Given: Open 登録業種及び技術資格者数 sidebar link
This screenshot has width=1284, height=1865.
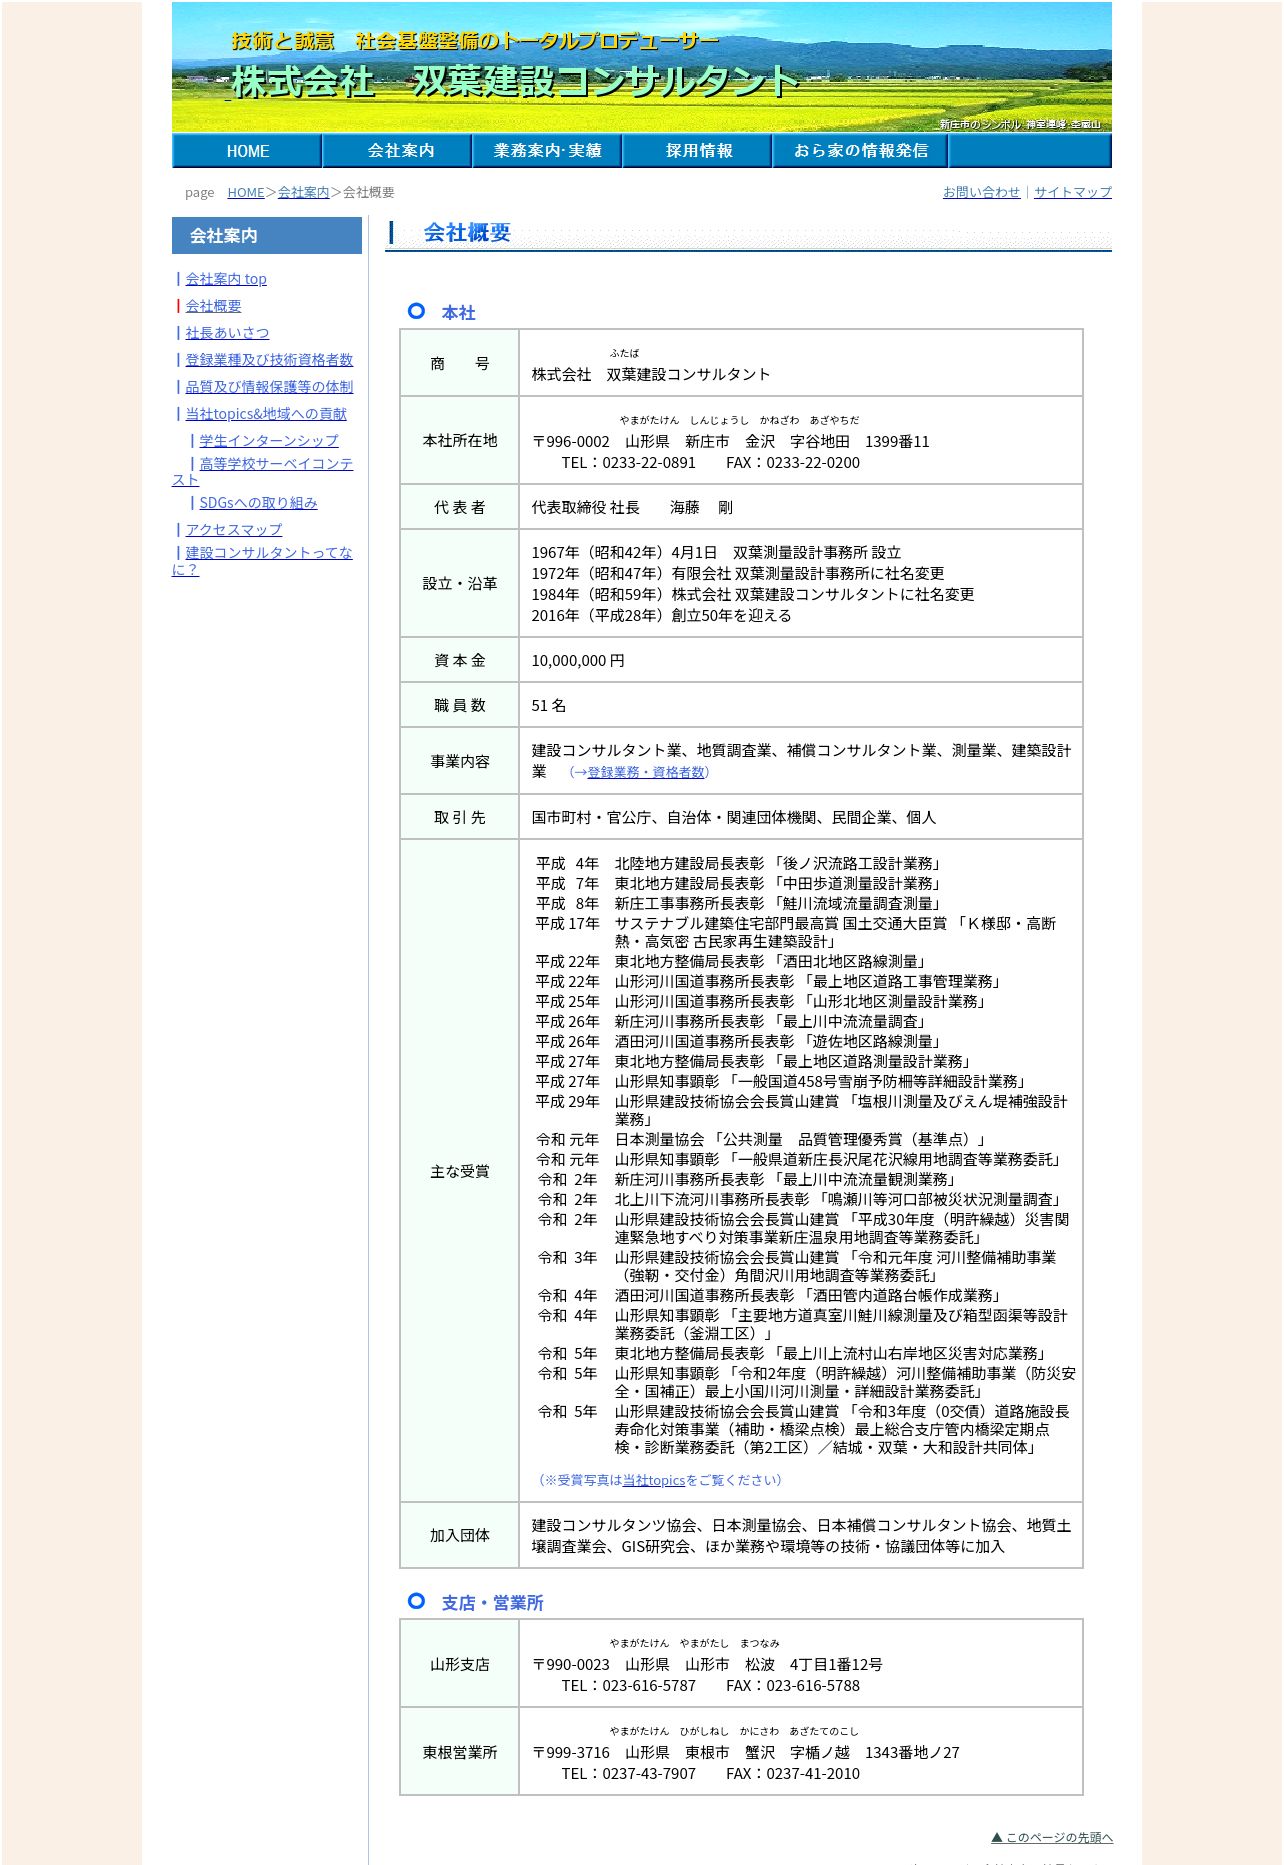Looking at the screenshot, I should 269,360.
